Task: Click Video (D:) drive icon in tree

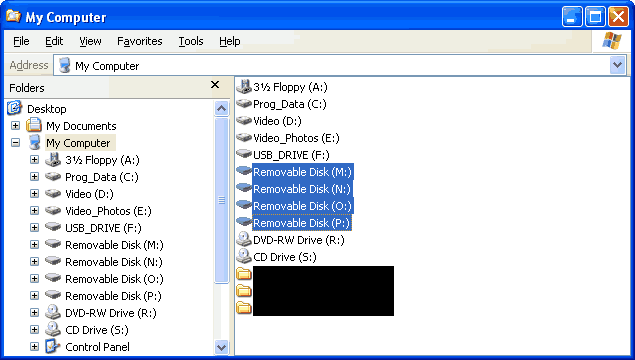Action: 53,194
